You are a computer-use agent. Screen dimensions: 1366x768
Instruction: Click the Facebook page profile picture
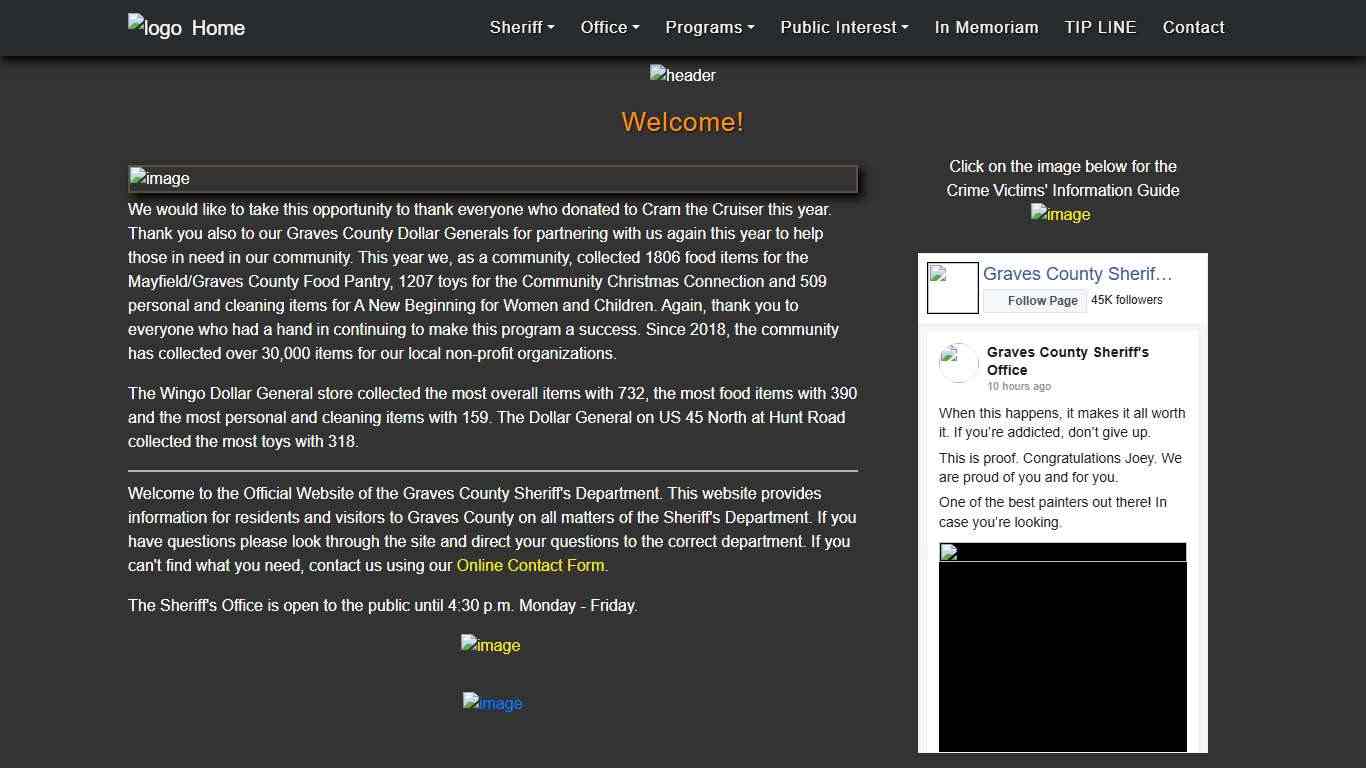coord(952,287)
